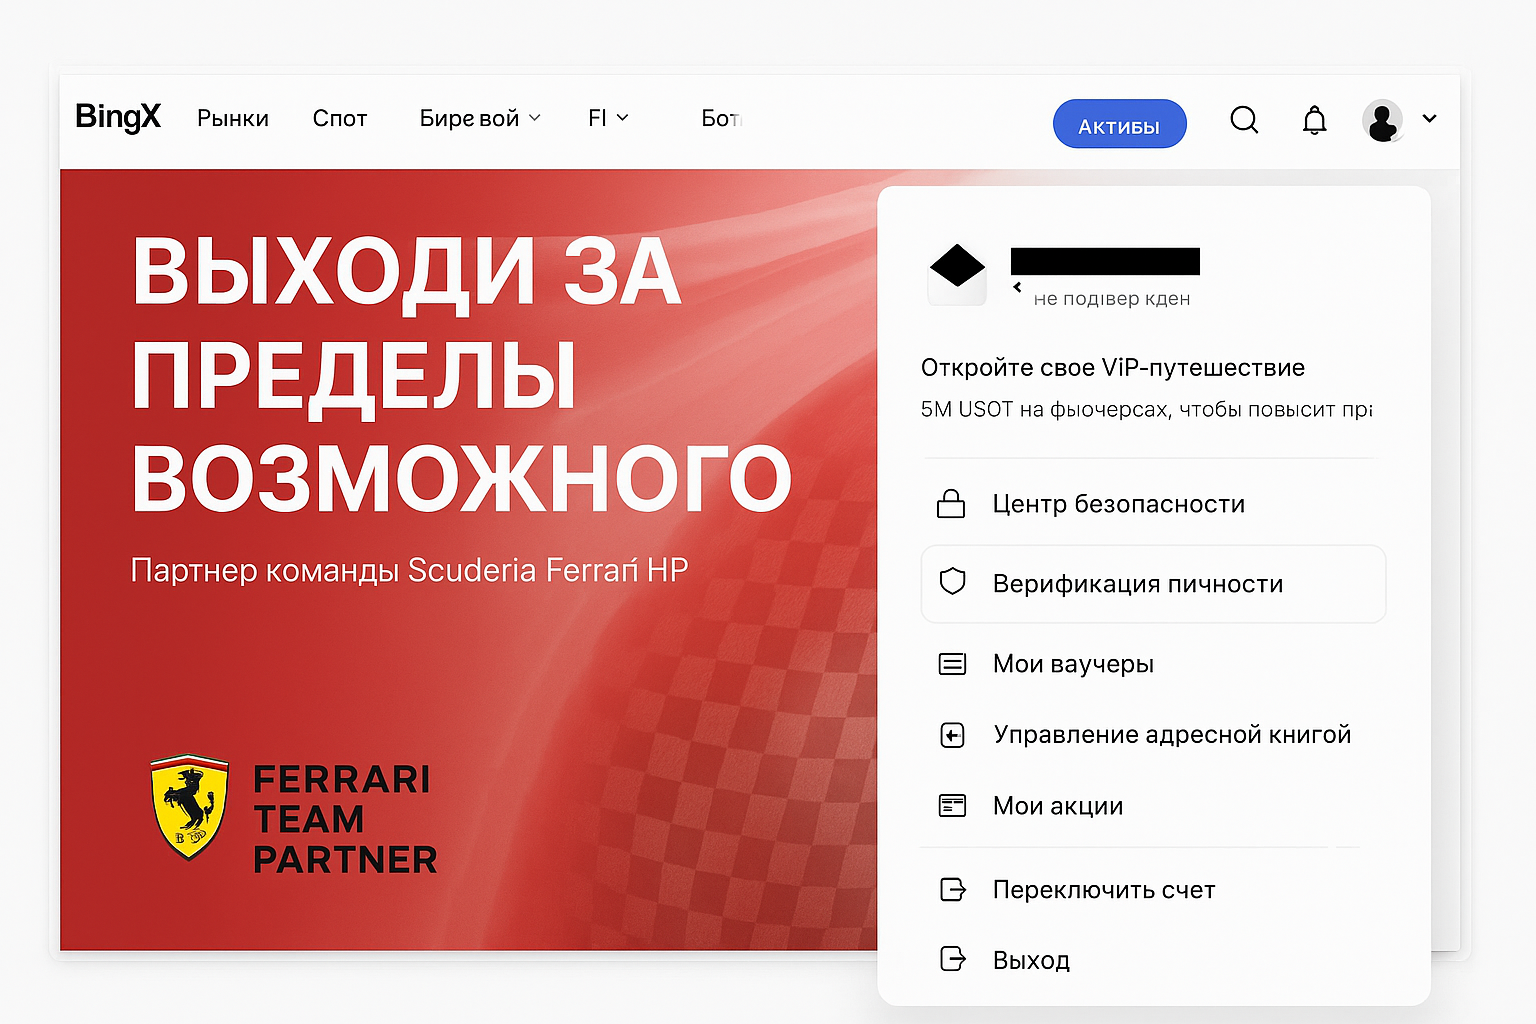Select Верификация личности entry
Viewport: 1536px width, 1024px height.
point(1153,584)
